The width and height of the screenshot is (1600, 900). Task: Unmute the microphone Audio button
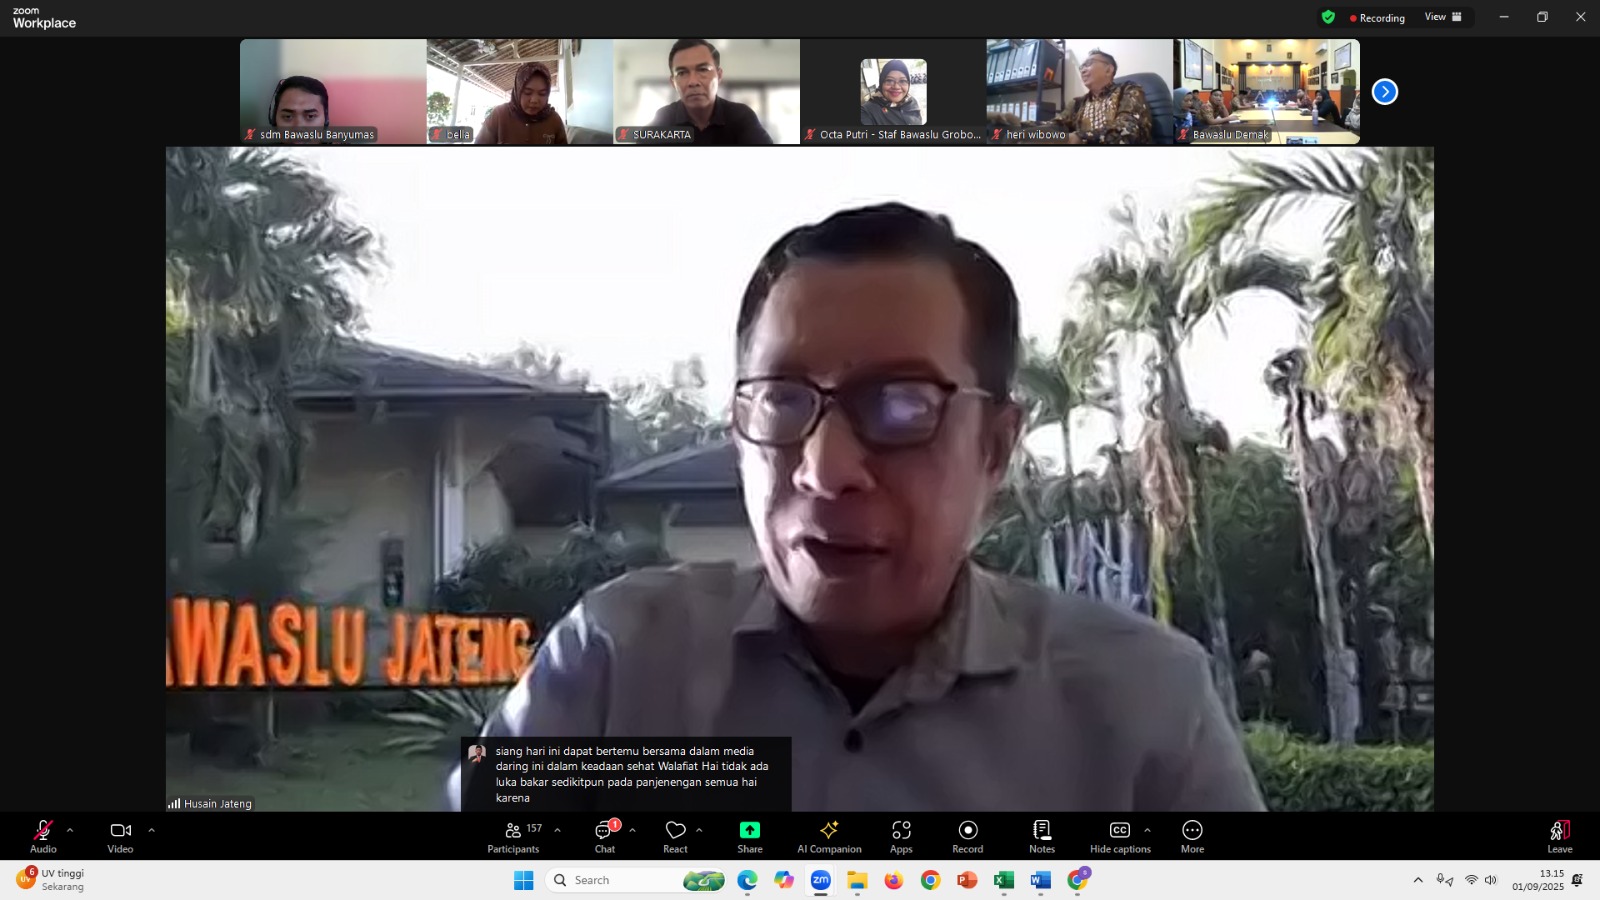point(43,836)
